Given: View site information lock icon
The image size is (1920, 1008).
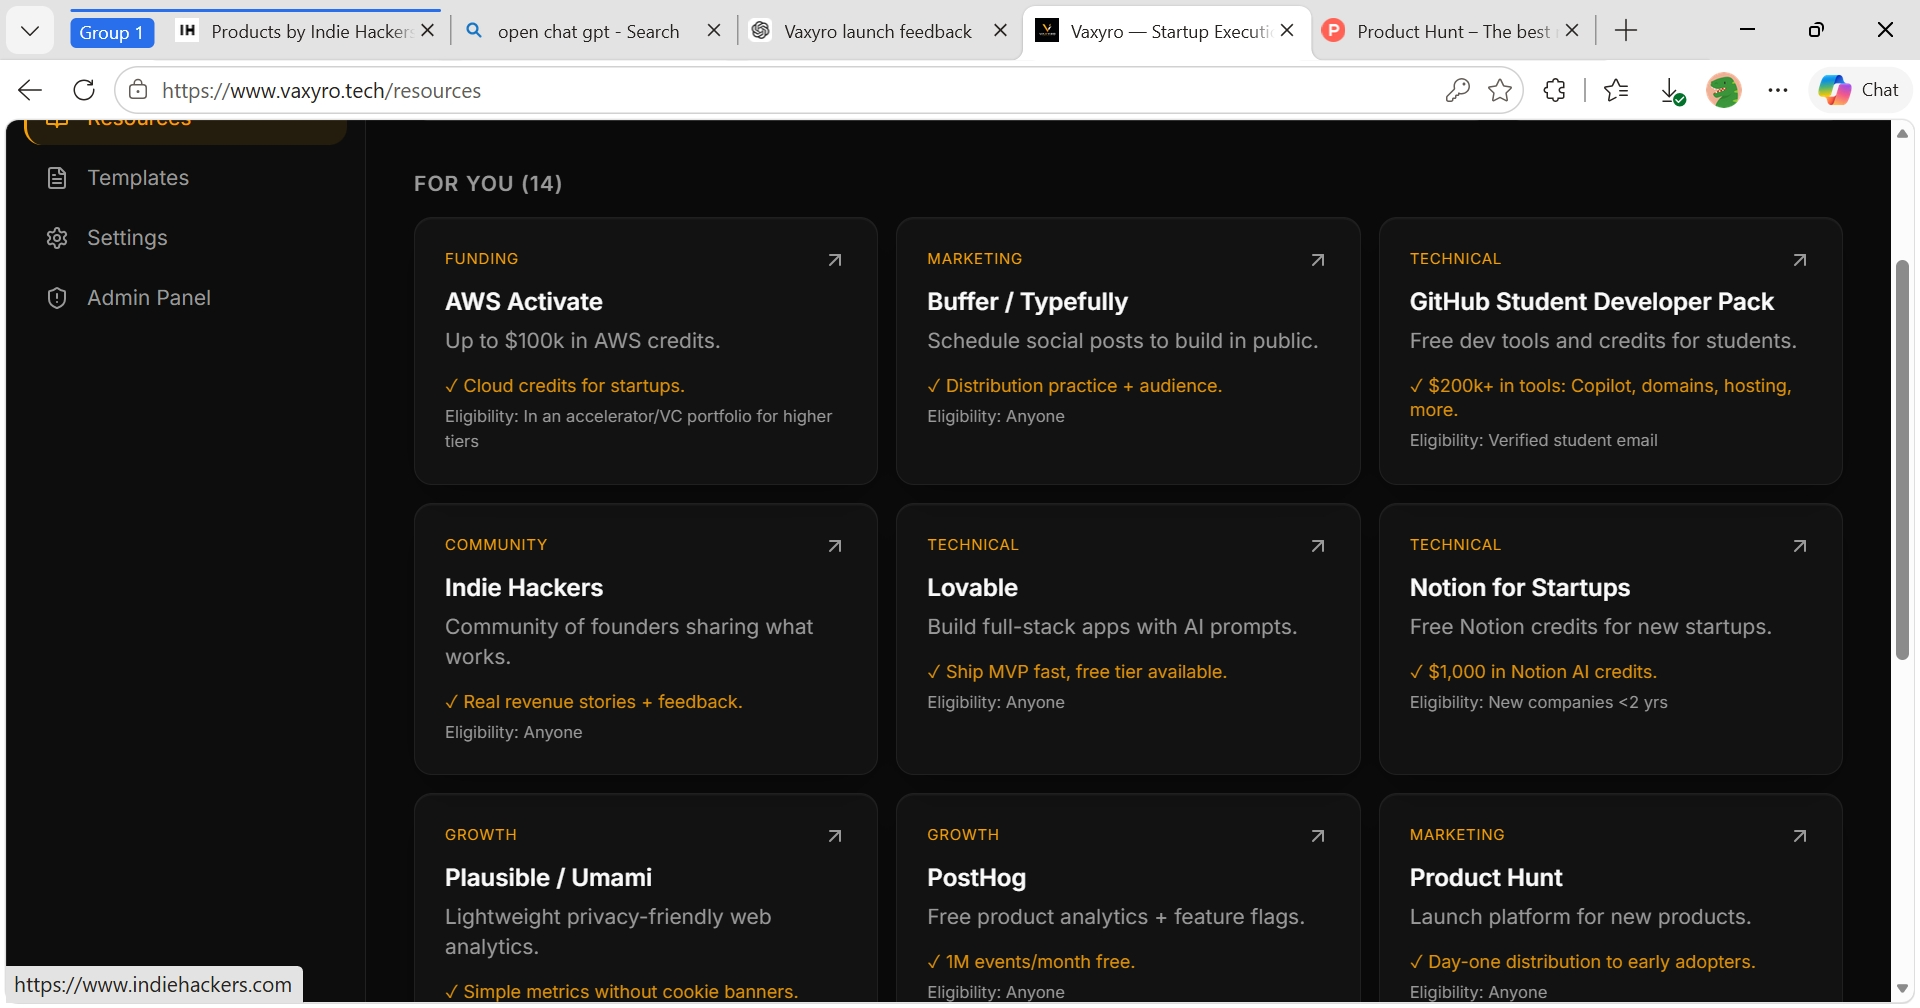Looking at the screenshot, I should pyautogui.click(x=138, y=90).
